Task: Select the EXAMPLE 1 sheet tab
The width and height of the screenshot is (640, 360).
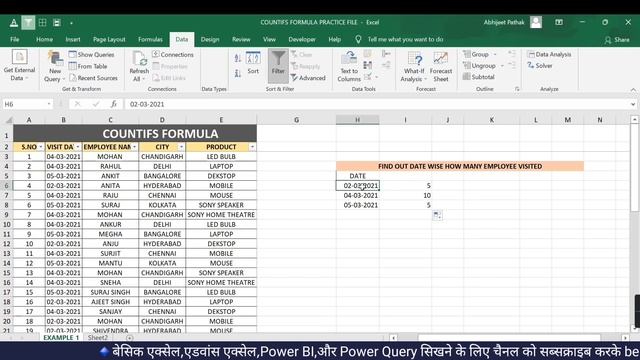Action: click(61, 338)
